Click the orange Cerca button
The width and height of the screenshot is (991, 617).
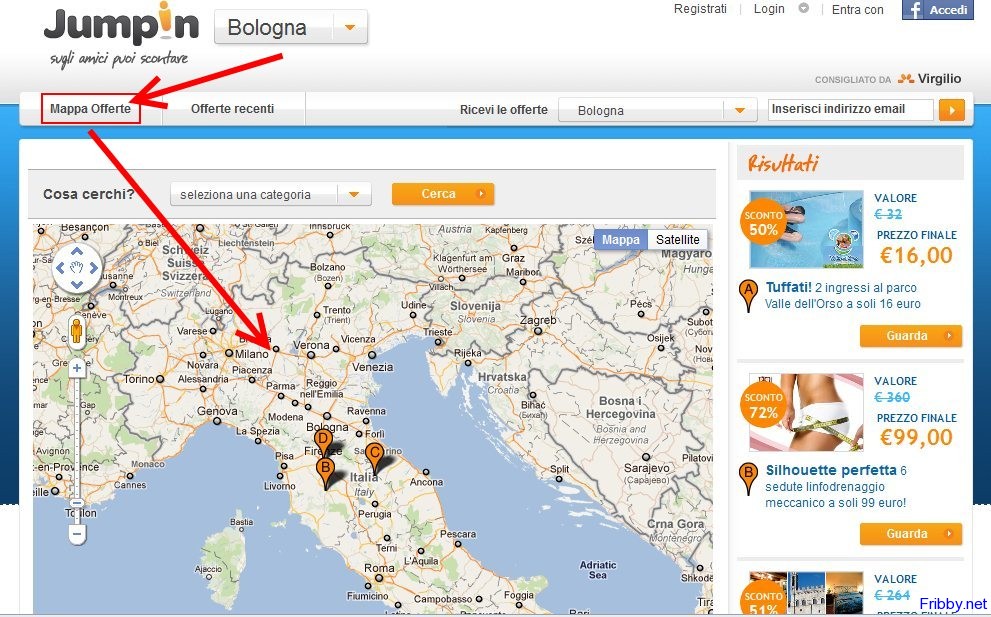coord(442,194)
